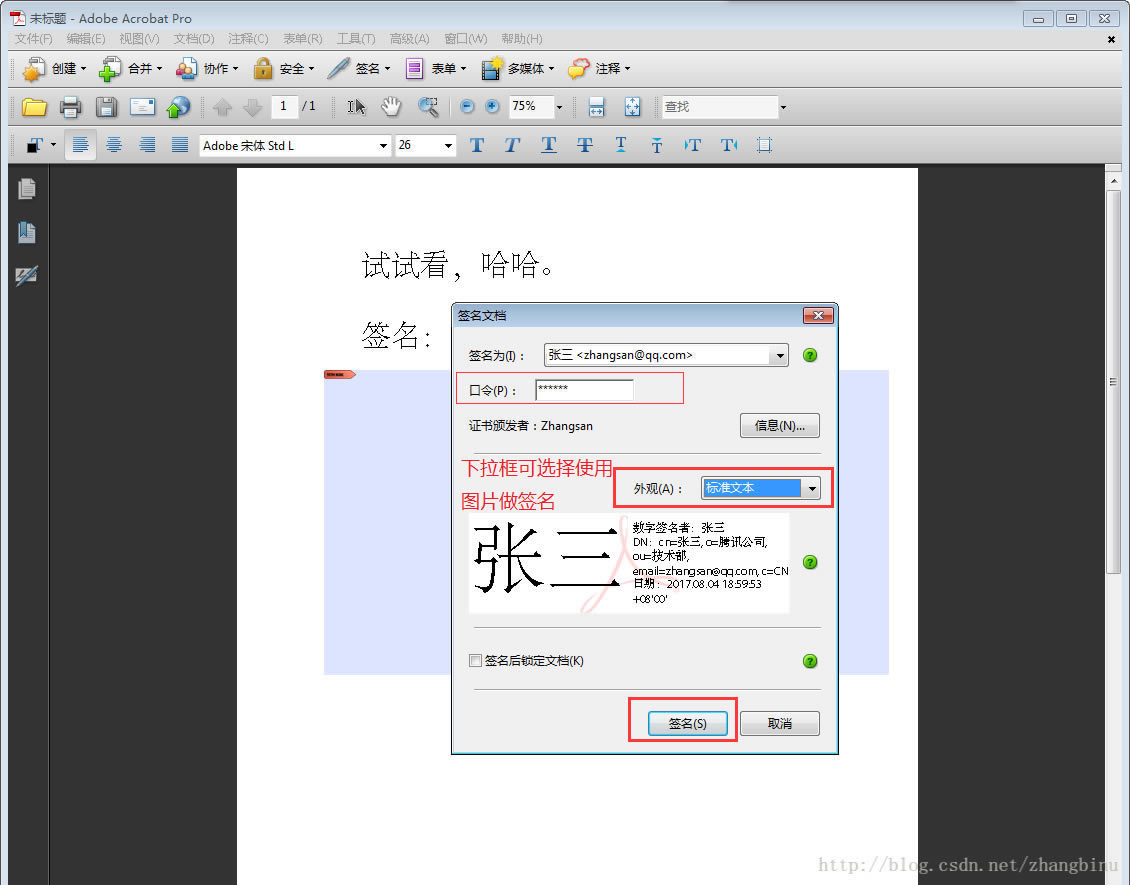Open the Edit (编辑) menu
Viewport: 1130px width, 885px height.
86,39
